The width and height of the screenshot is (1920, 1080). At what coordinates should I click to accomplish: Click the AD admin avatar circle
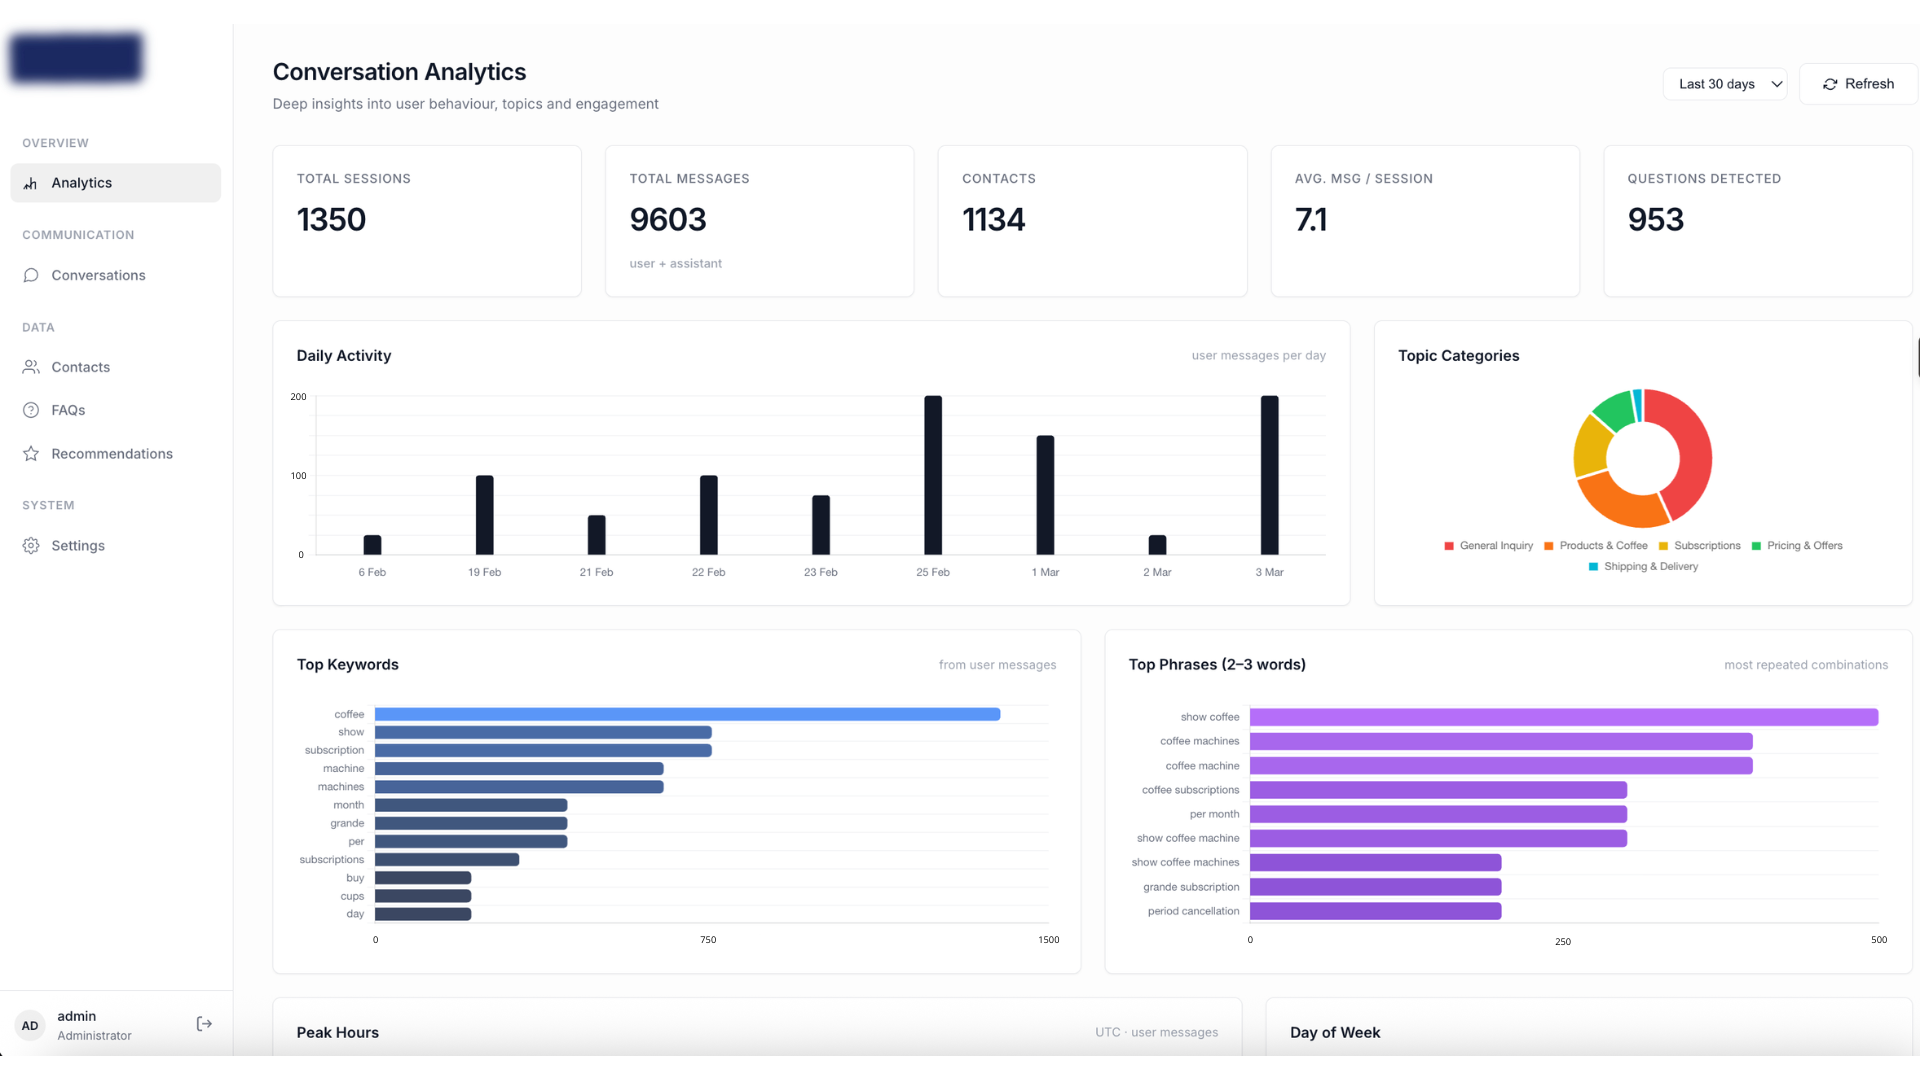click(30, 1026)
